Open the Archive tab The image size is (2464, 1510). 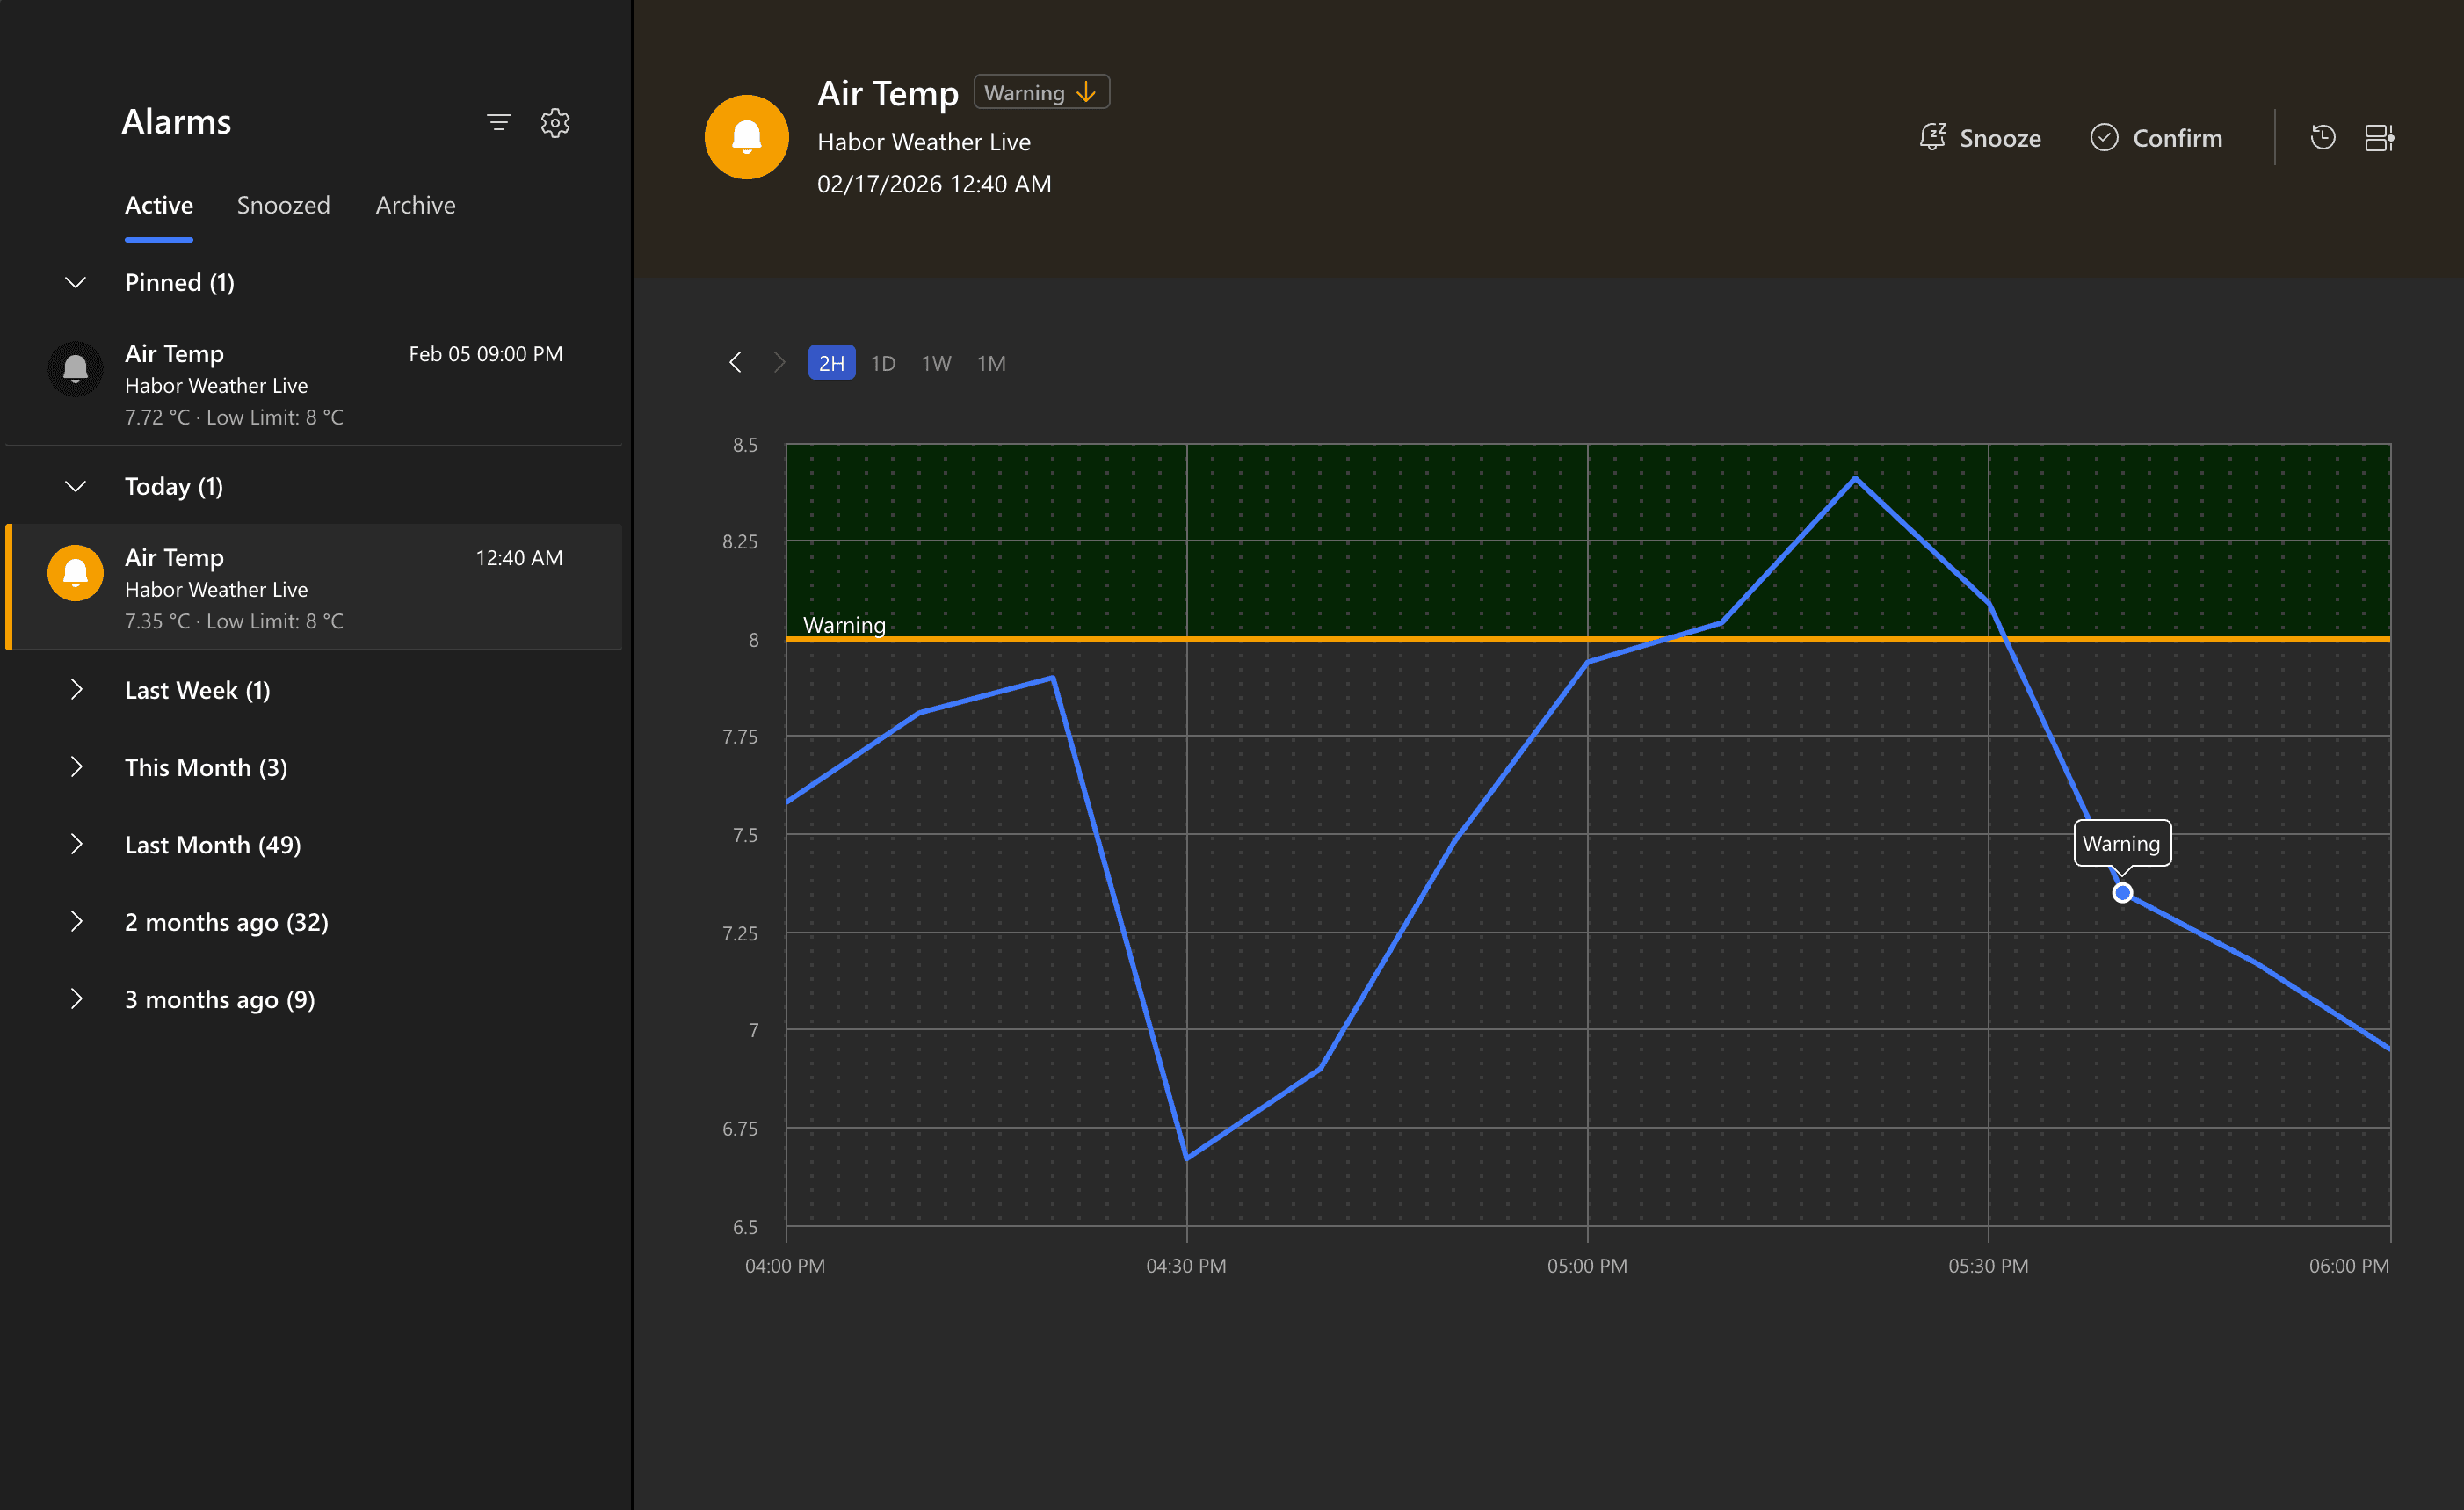point(415,205)
